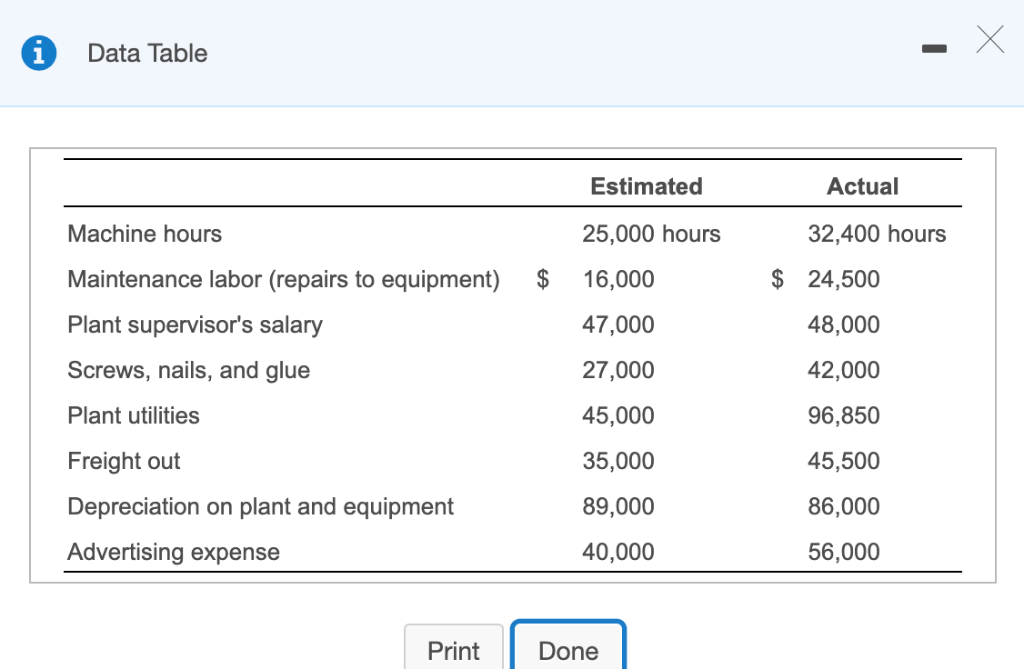Click the 25,000 hours estimated value

tap(651, 234)
